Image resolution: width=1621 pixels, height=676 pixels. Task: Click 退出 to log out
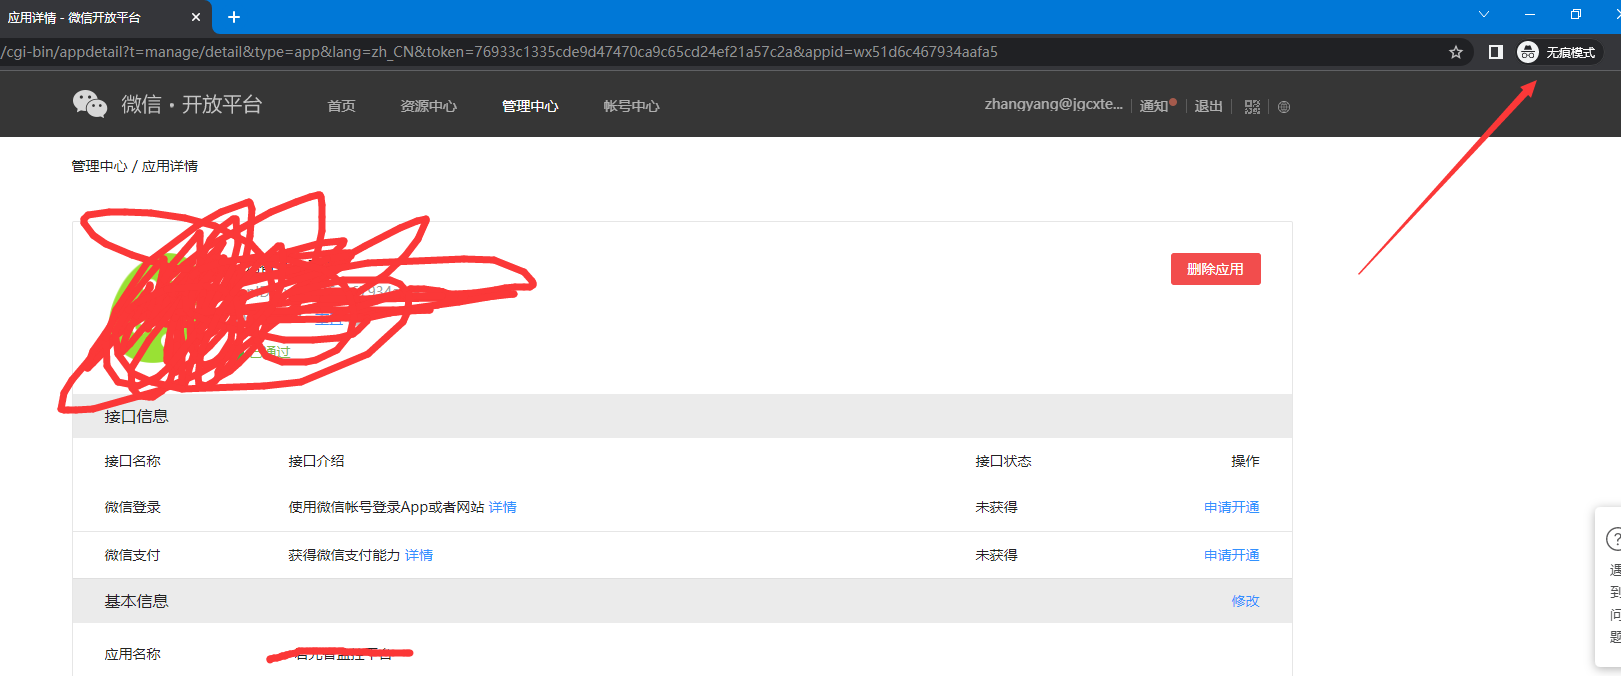coord(1208,106)
